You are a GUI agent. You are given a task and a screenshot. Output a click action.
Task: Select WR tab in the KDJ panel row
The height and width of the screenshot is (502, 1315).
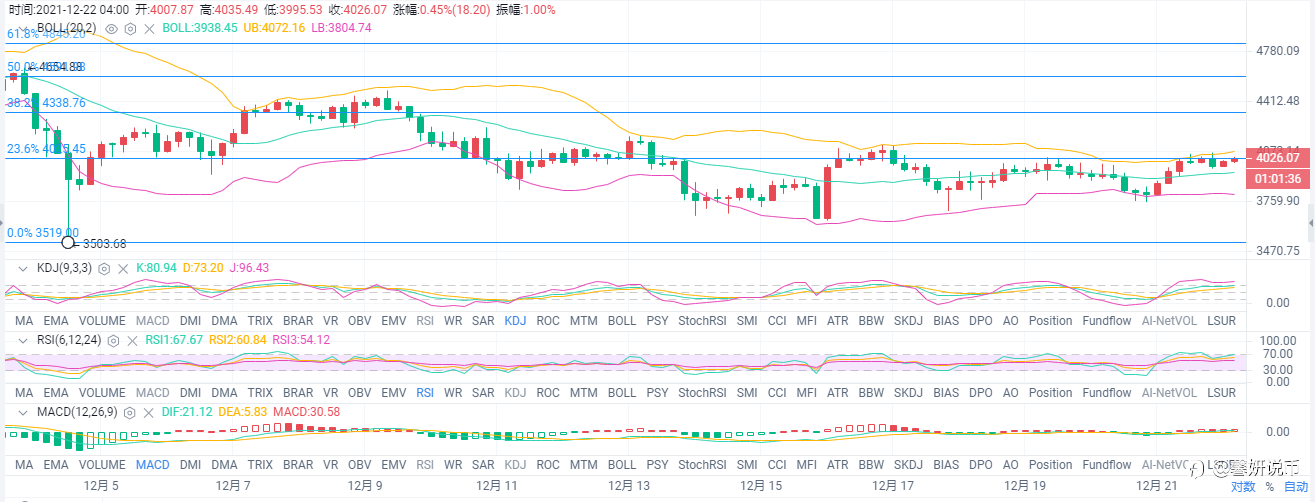coord(453,321)
